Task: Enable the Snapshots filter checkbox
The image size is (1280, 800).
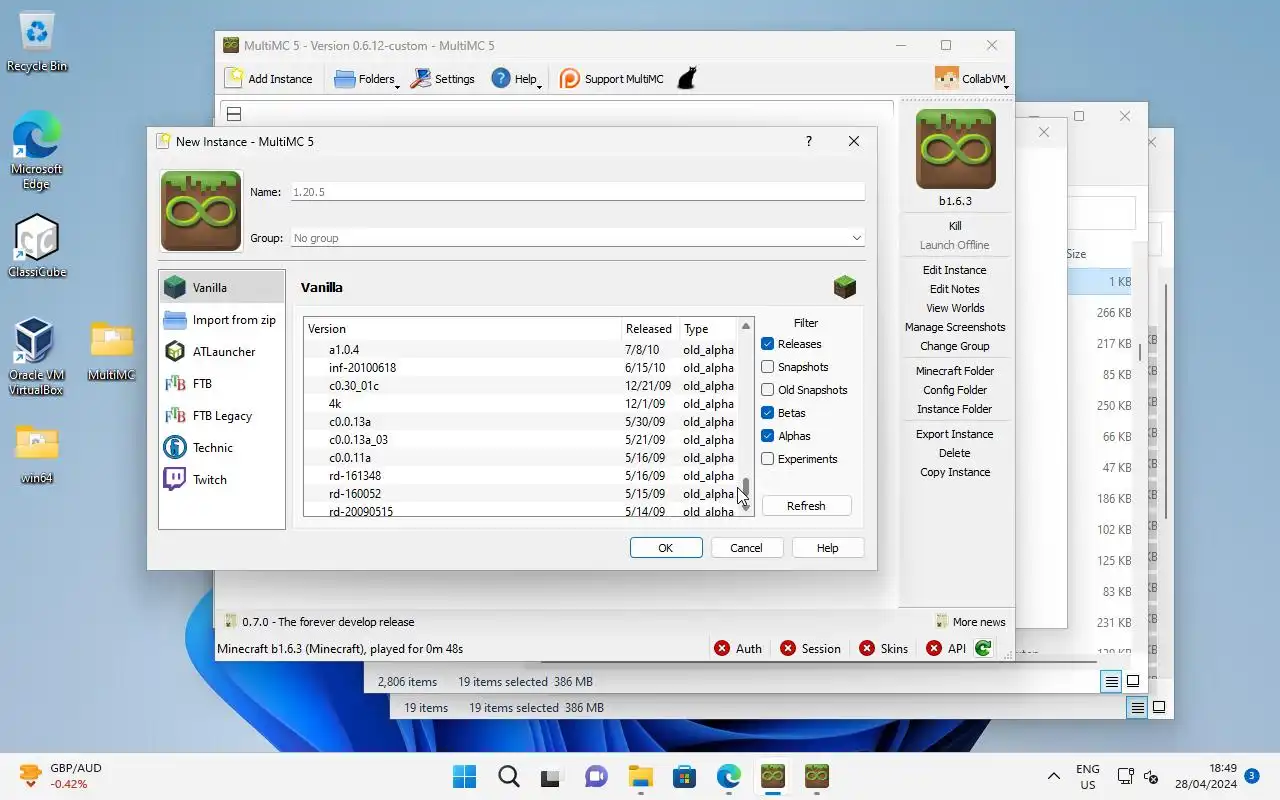Action: [x=768, y=367]
